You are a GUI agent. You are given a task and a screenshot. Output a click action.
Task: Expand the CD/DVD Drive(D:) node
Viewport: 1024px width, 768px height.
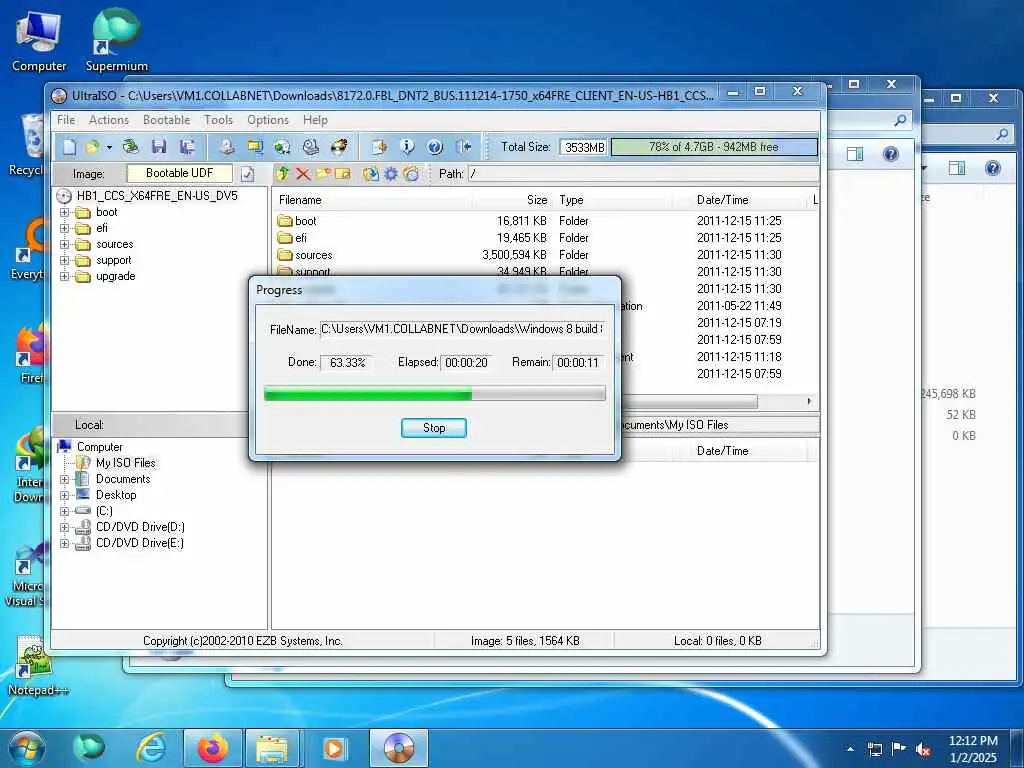64,528
